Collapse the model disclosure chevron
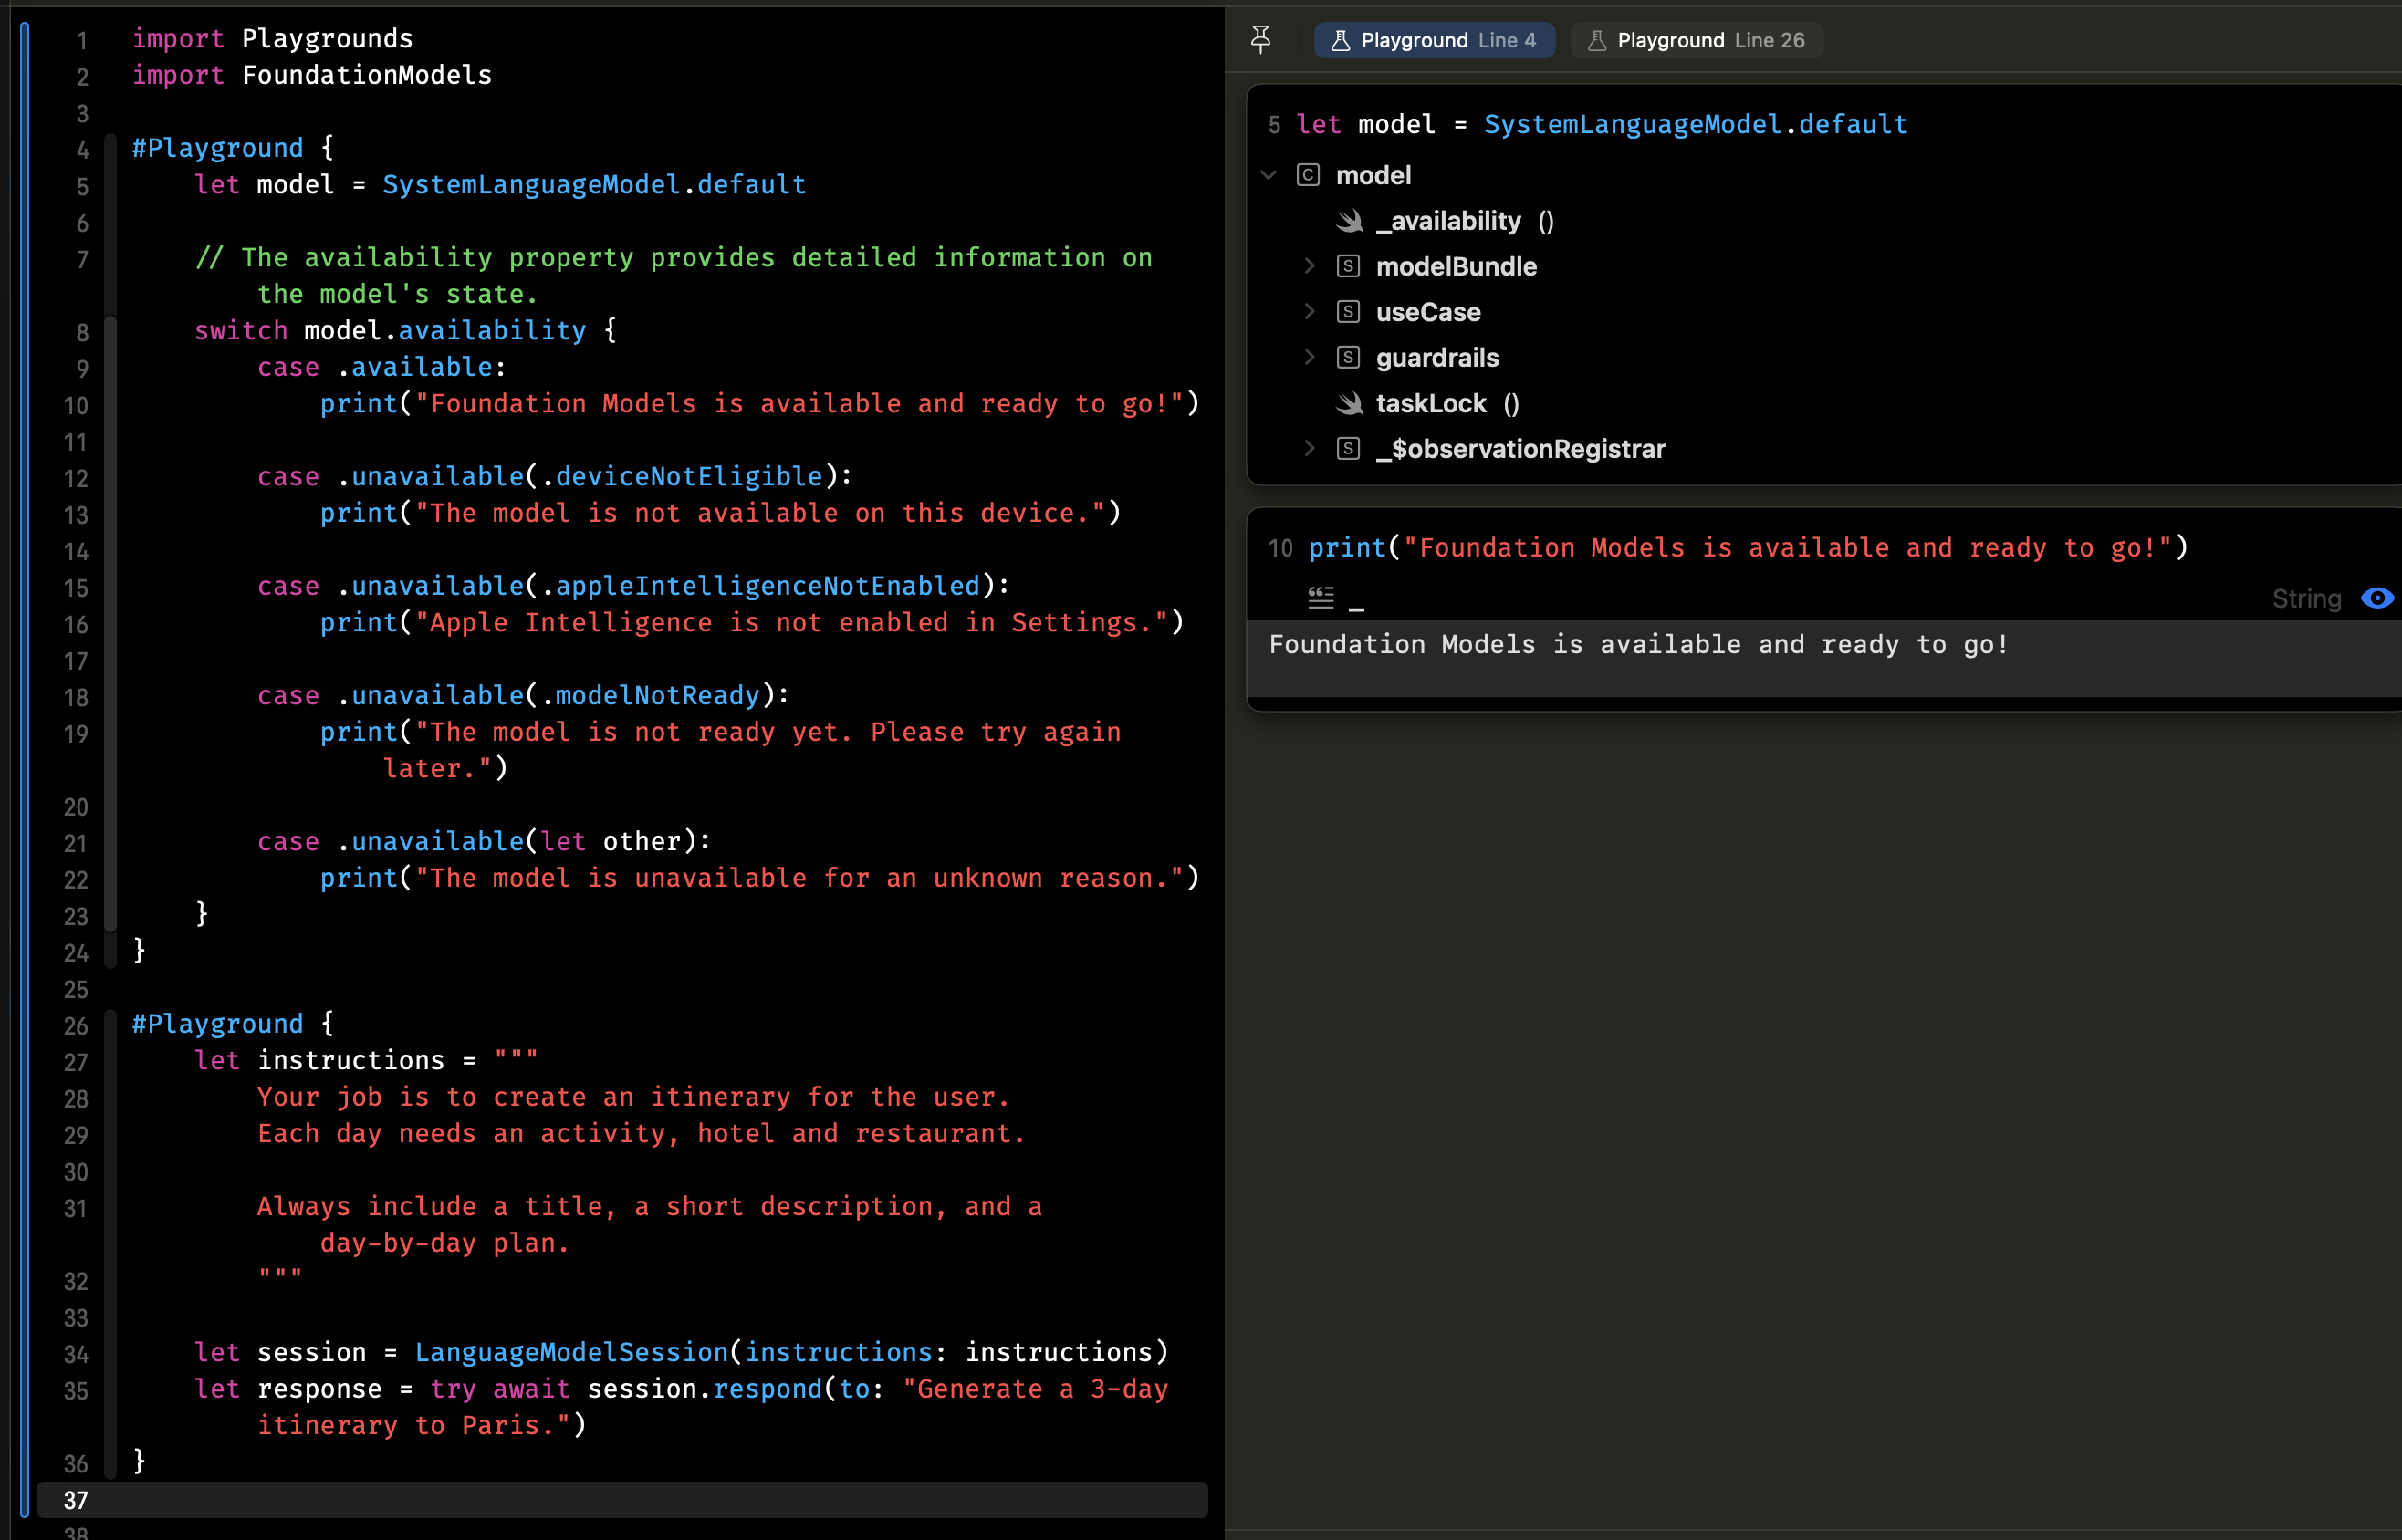 (x=1269, y=175)
